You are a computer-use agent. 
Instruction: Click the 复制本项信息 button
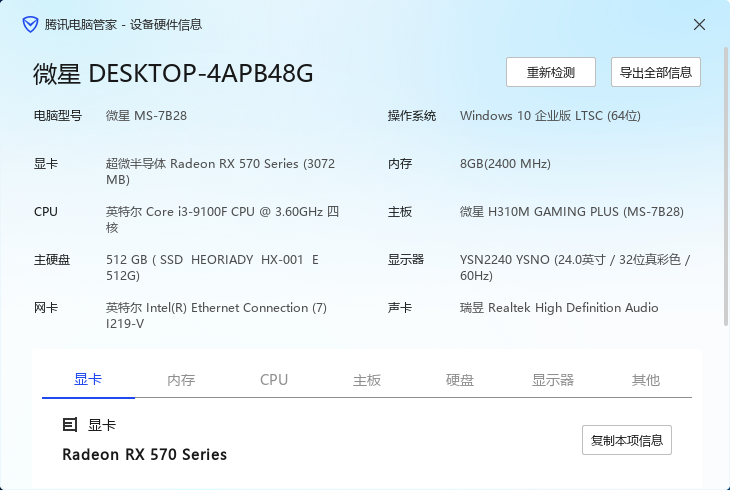[x=627, y=440]
